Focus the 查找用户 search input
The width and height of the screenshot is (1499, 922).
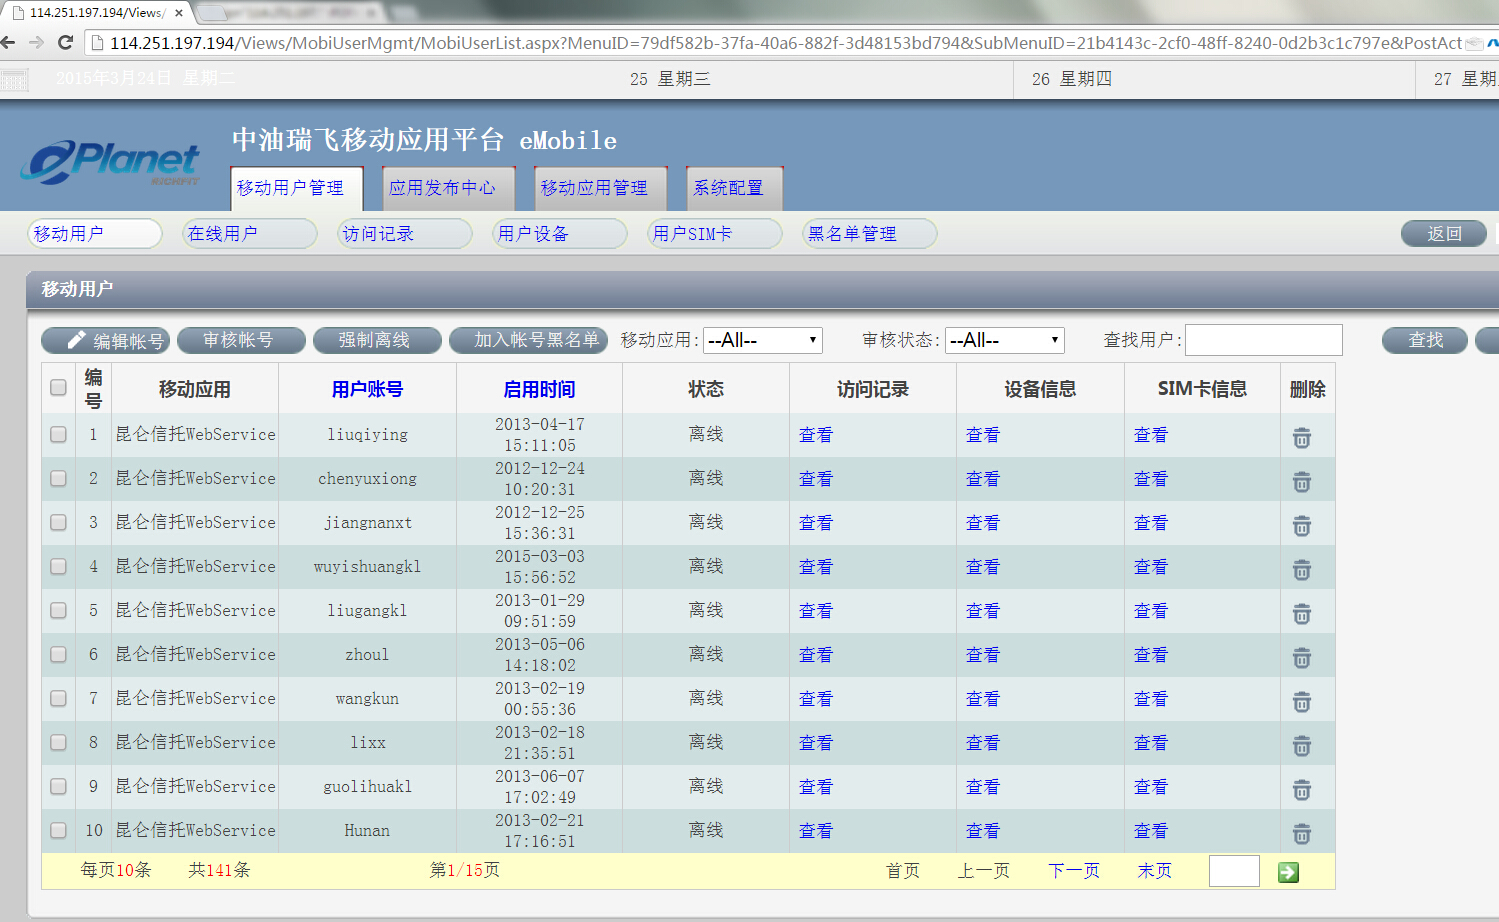coord(1264,340)
